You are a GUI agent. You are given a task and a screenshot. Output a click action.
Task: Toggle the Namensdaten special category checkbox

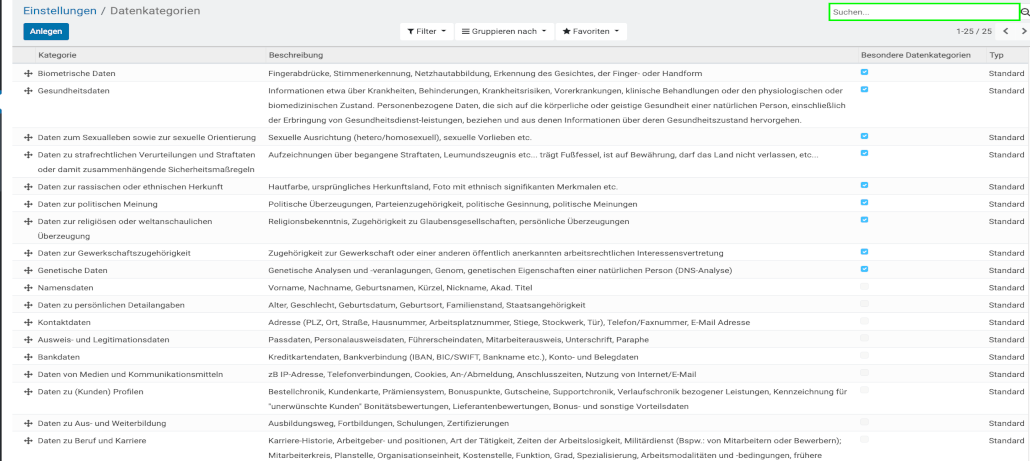click(864, 286)
